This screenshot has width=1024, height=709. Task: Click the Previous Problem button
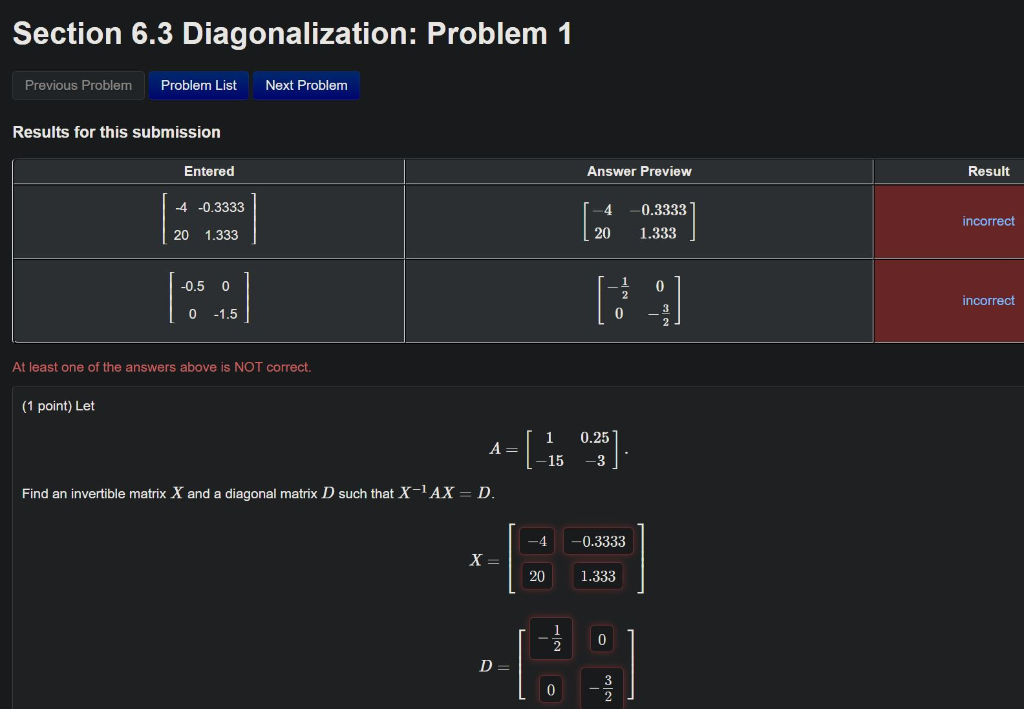[x=78, y=85]
